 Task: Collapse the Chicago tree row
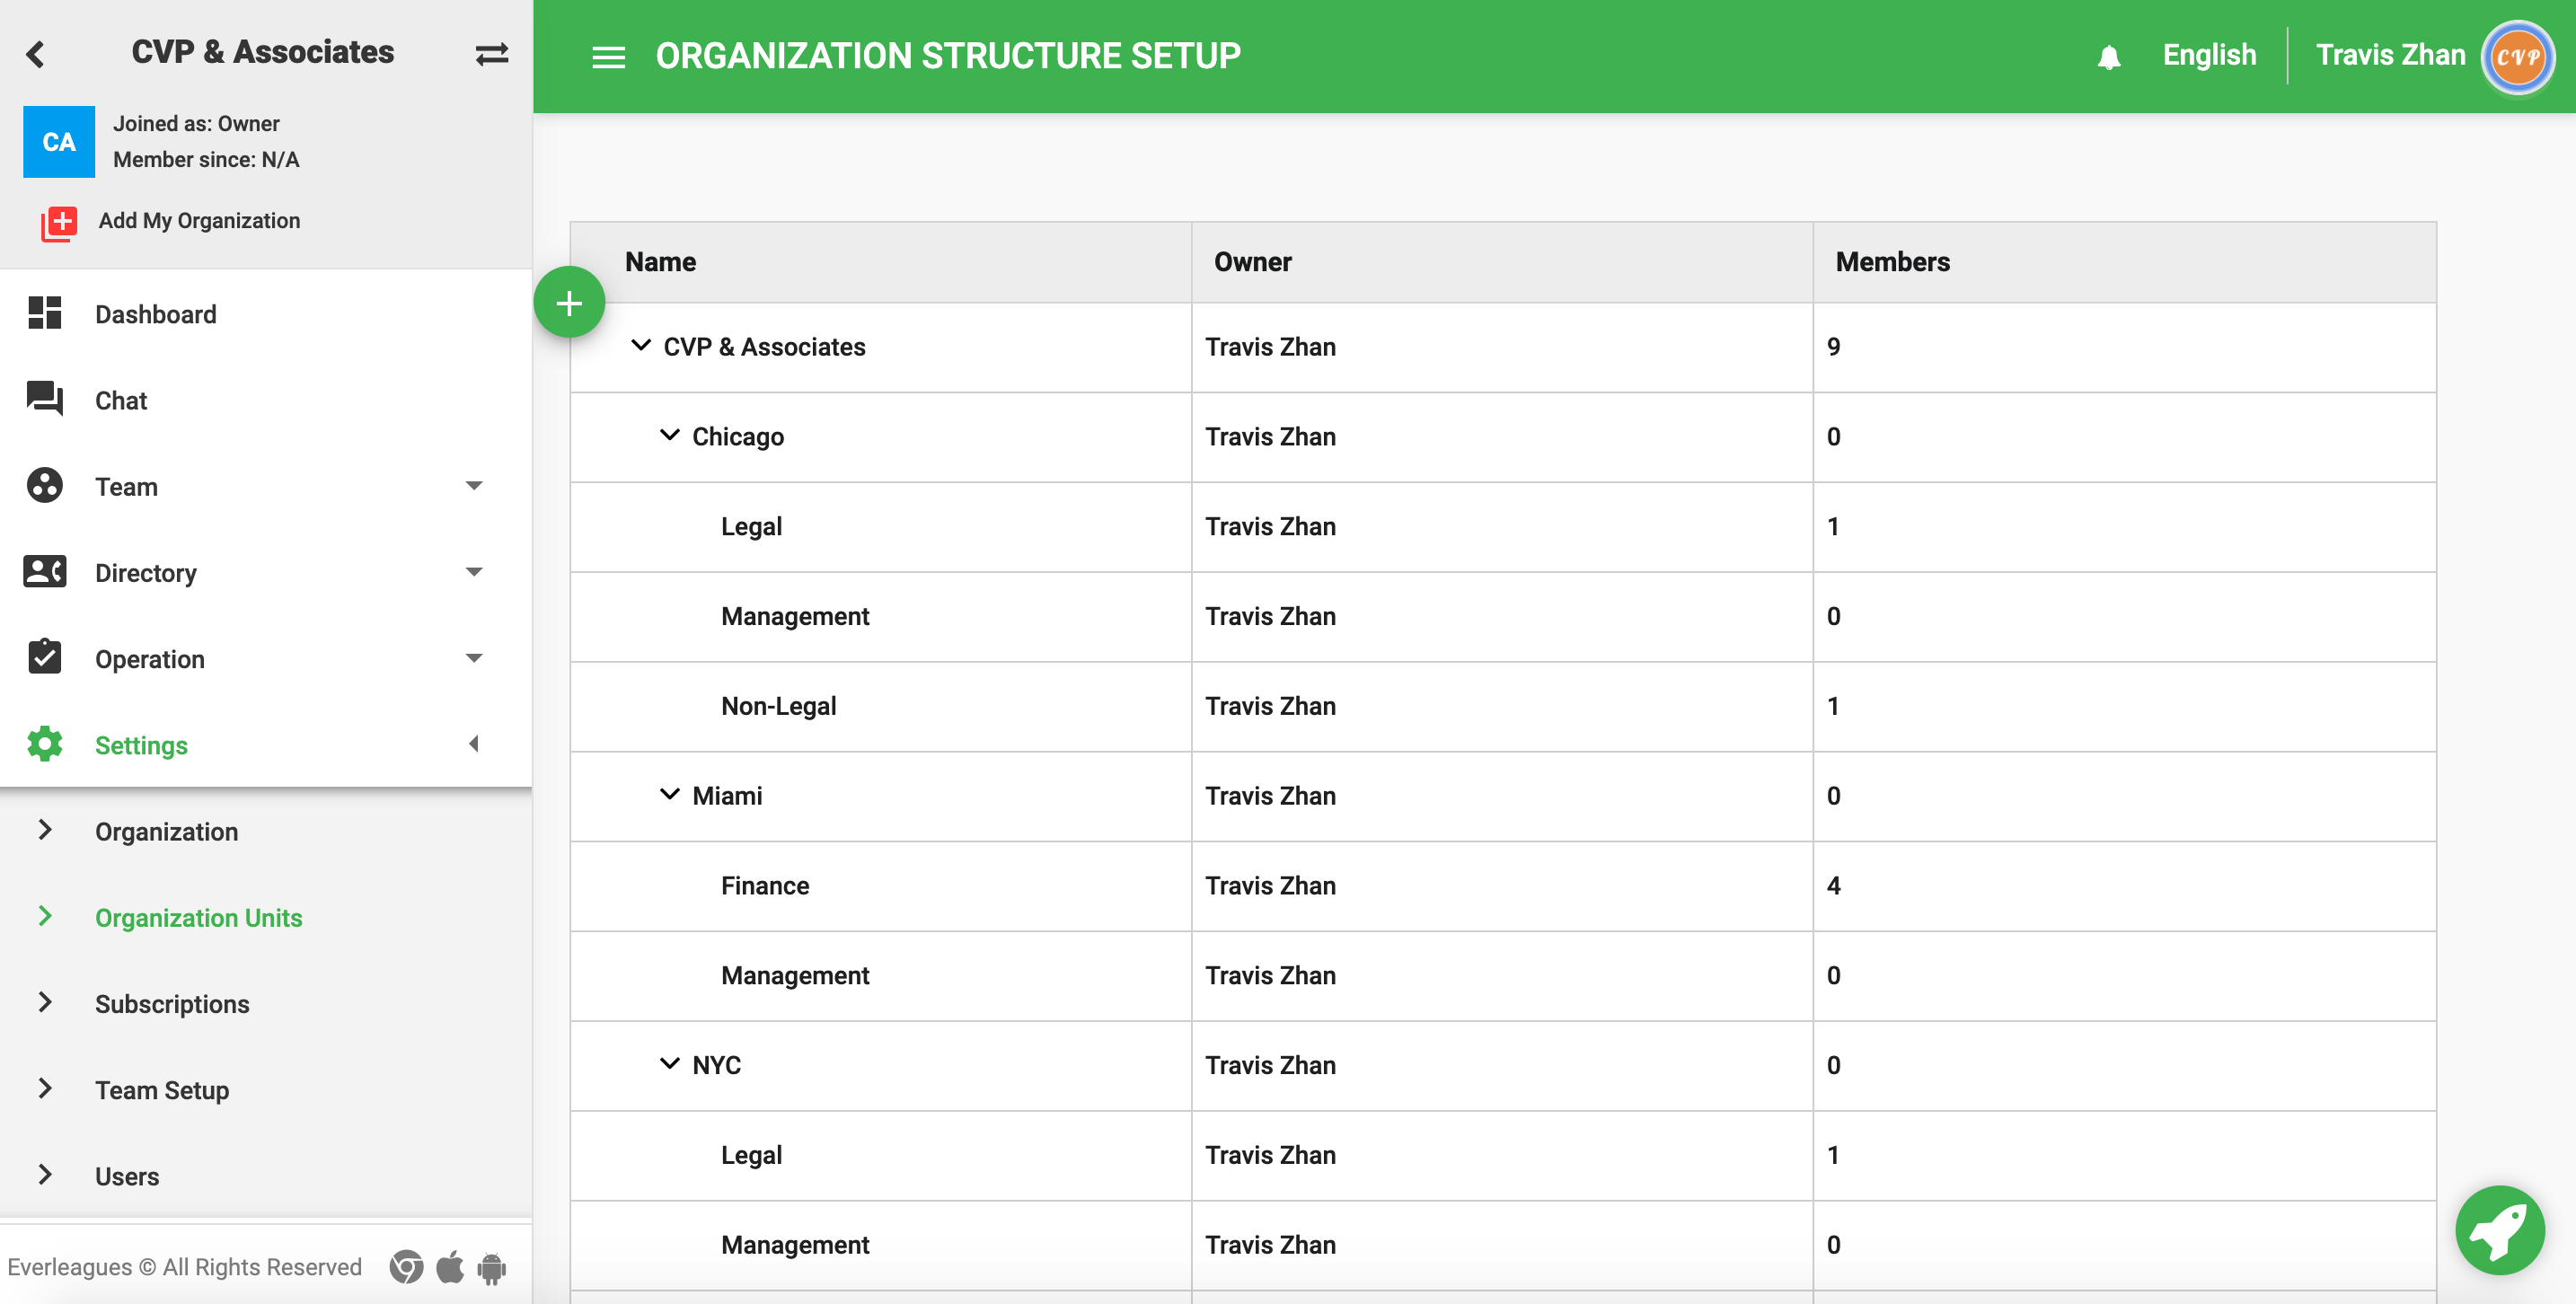(x=669, y=435)
